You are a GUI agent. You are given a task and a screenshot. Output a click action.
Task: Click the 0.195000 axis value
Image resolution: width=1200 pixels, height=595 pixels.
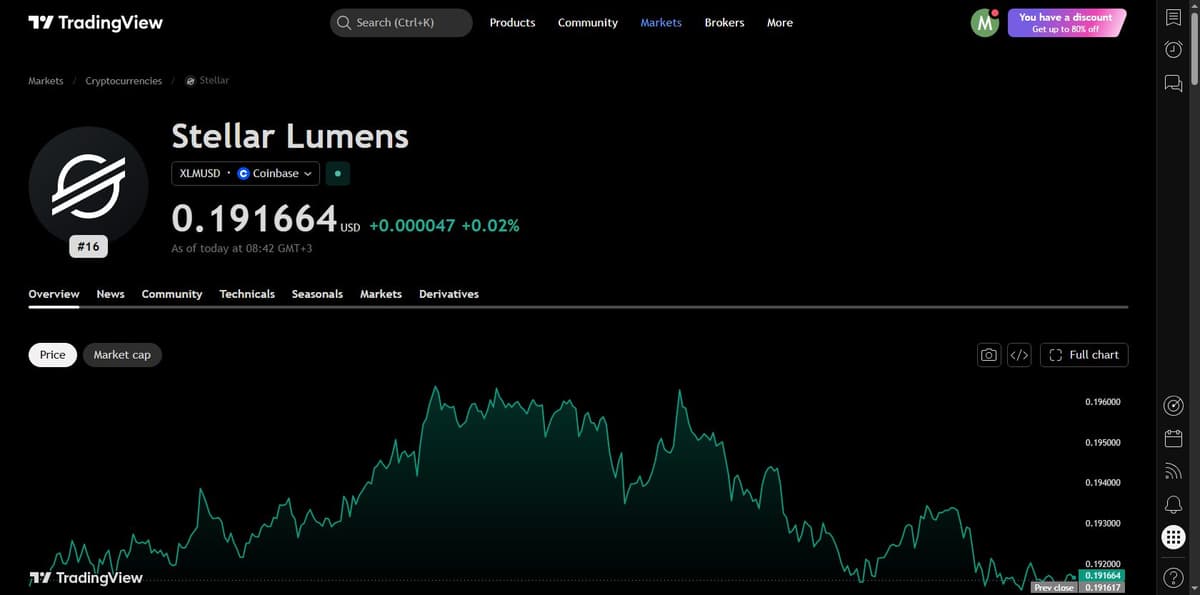click(x=1103, y=442)
